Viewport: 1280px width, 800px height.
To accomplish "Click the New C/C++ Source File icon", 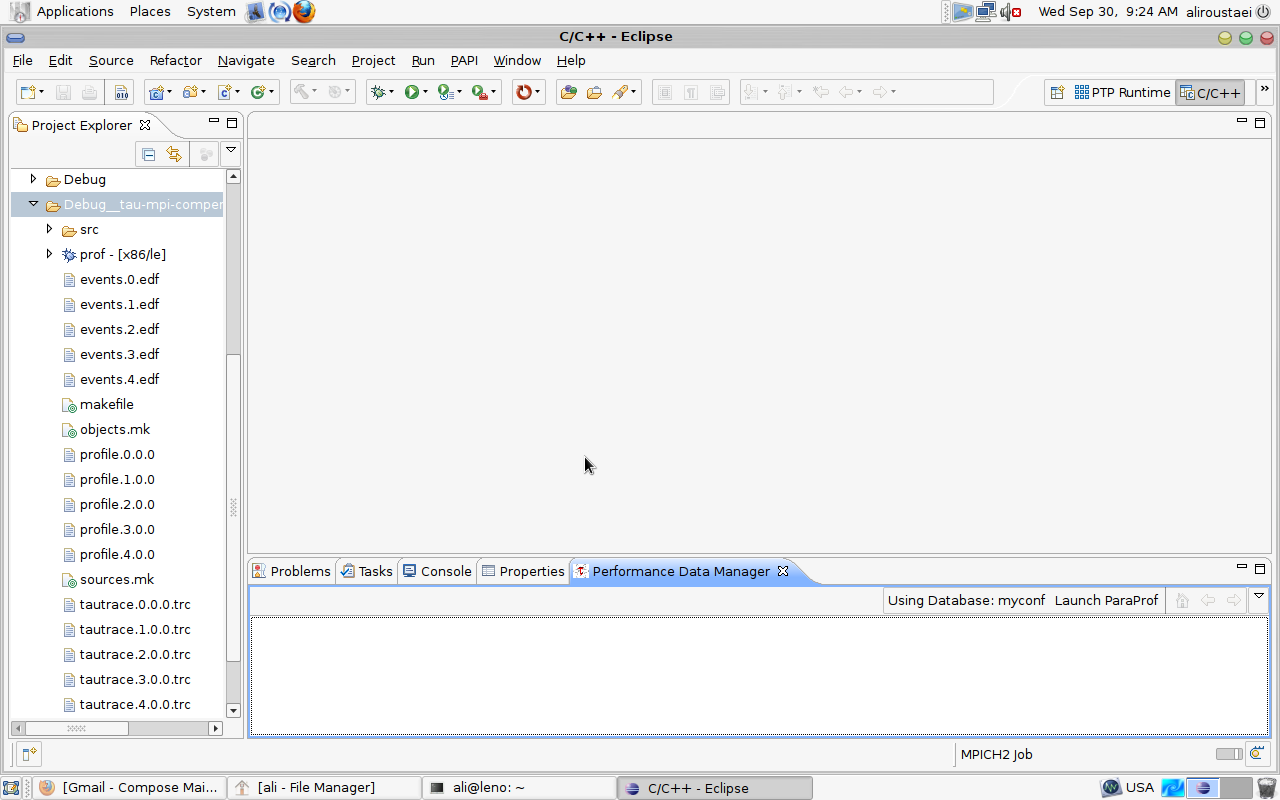I will [x=225, y=92].
